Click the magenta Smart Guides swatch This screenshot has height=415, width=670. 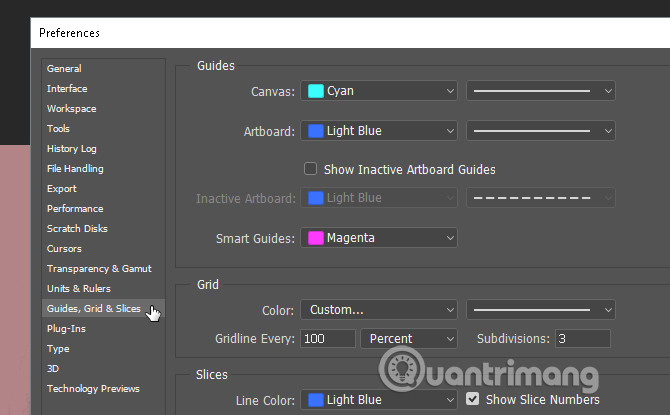316,238
